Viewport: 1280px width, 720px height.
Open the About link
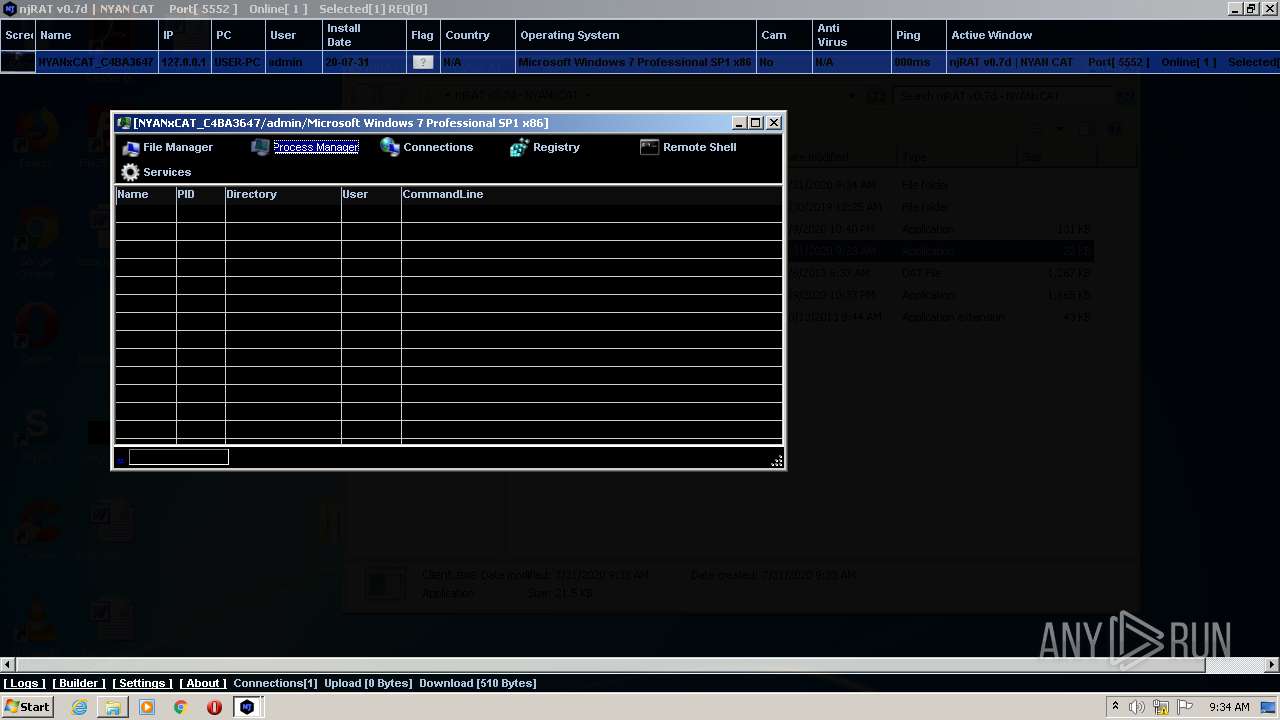click(203, 683)
